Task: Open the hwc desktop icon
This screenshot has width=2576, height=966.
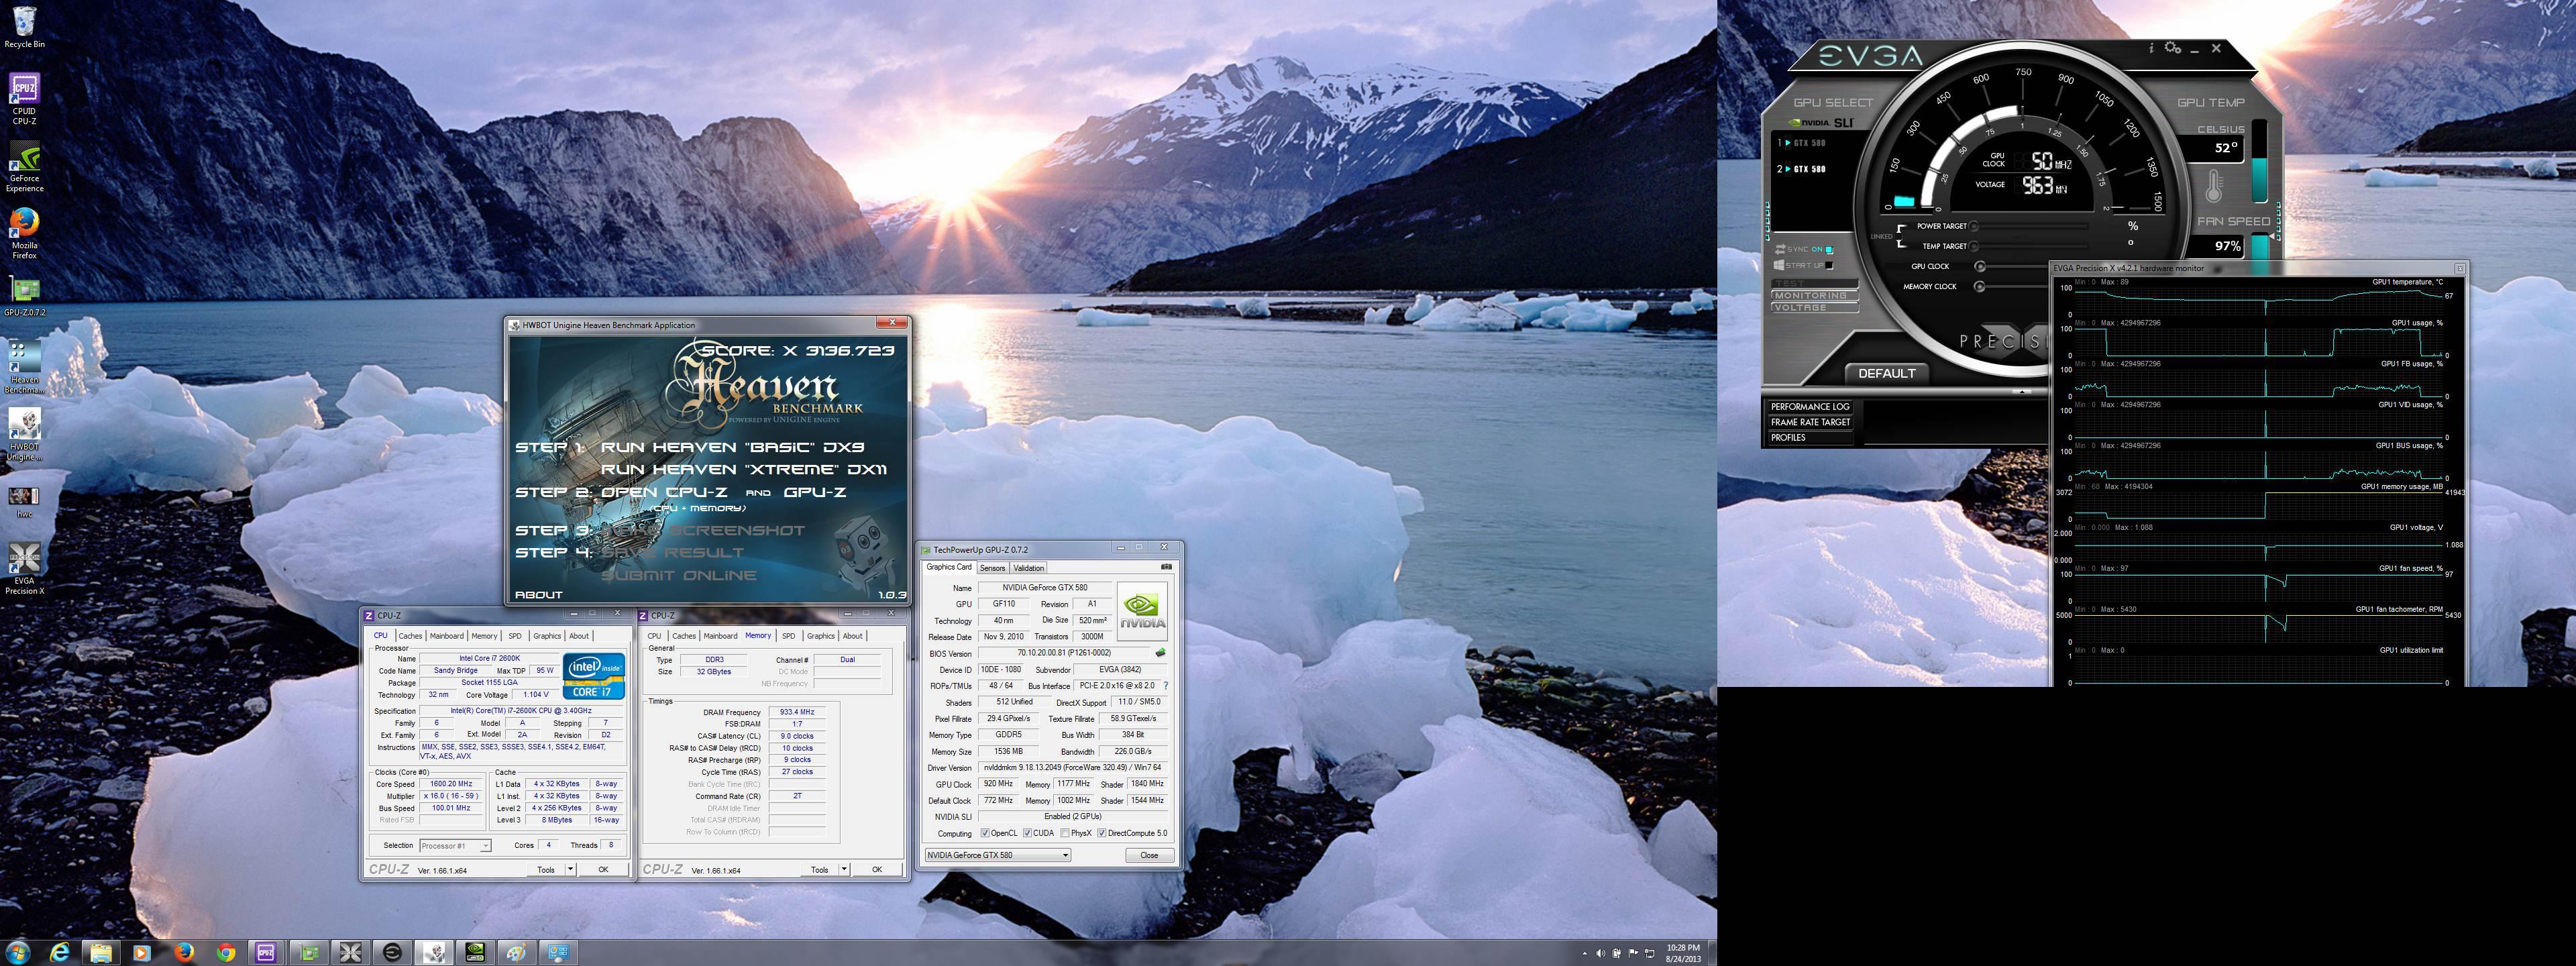Action: pyautogui.click(x=24, y=502)
